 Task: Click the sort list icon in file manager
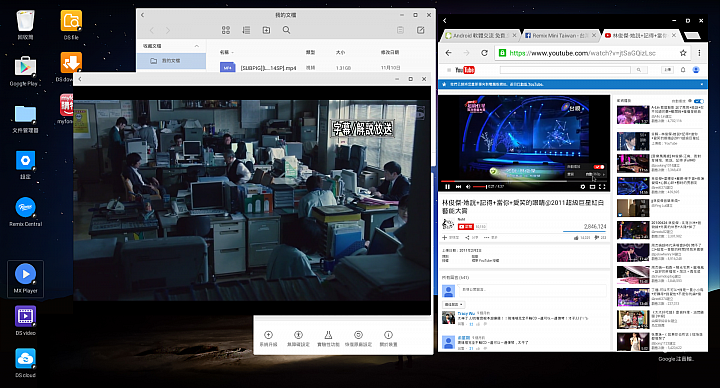tap(246, 30)
